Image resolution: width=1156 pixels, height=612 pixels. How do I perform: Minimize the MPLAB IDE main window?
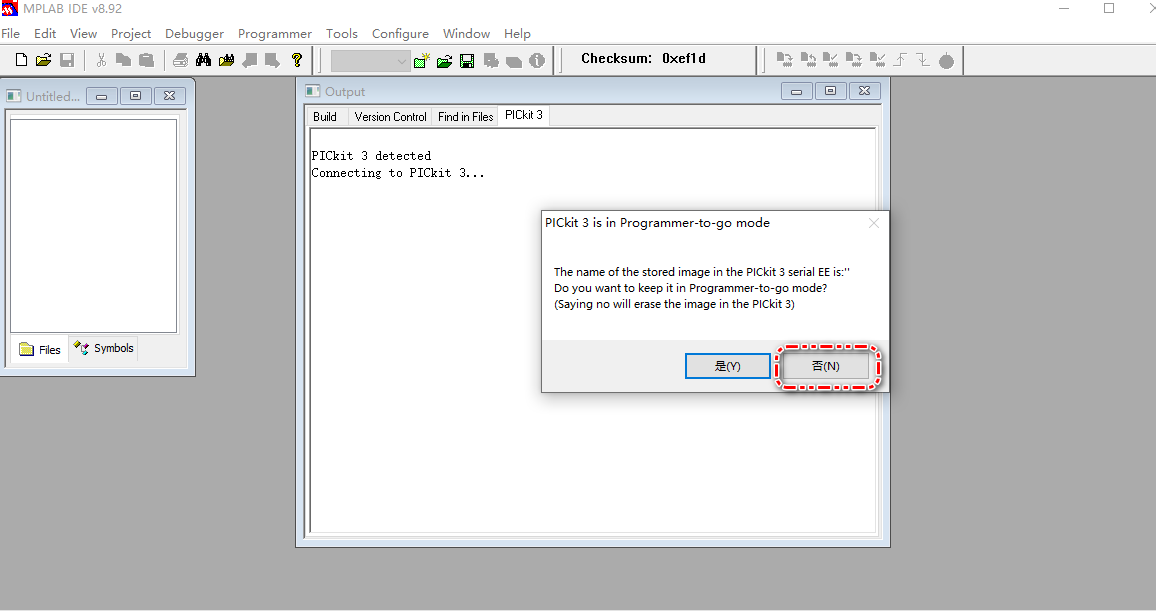click(x=1064, y=8)
